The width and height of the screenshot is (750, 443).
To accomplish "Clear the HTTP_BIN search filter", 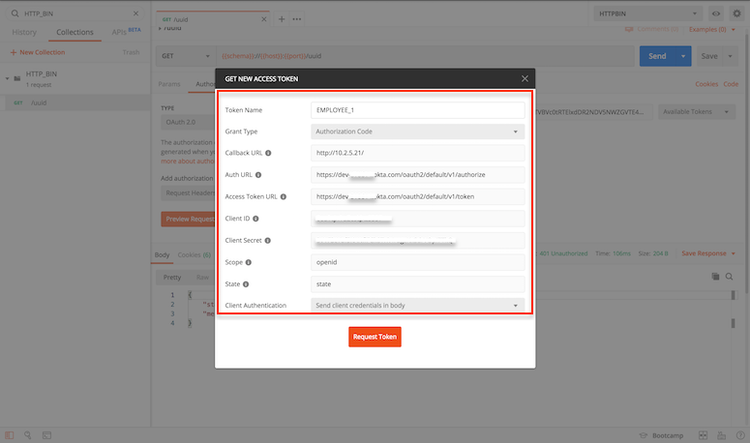I will (136, 13).
